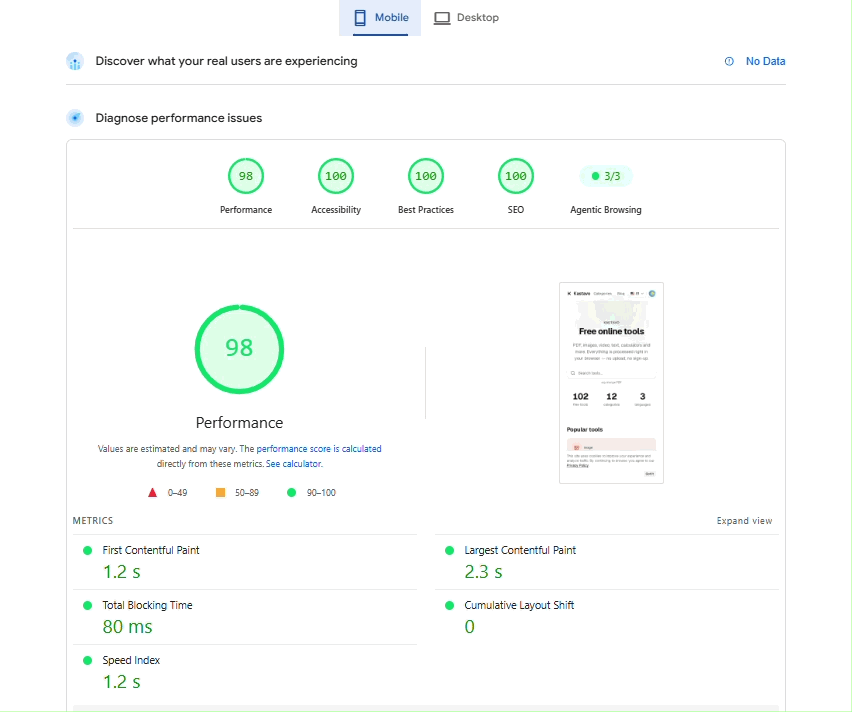Viewport: 852px width, 712px height.
Task: Open the Agentic Browsing 3/3 badge
Action: [606, 176]
